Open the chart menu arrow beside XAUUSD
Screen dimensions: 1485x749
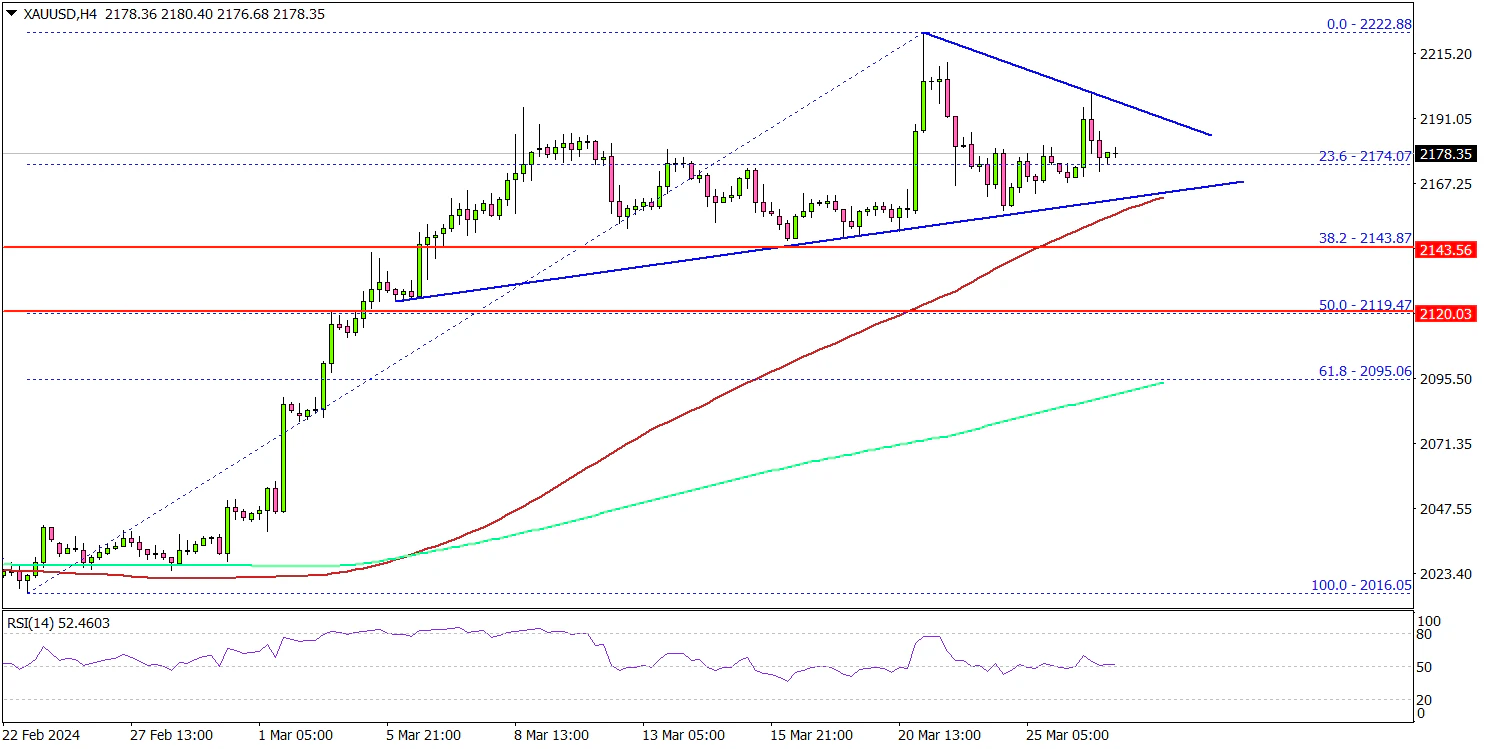[x=8, y=15]
